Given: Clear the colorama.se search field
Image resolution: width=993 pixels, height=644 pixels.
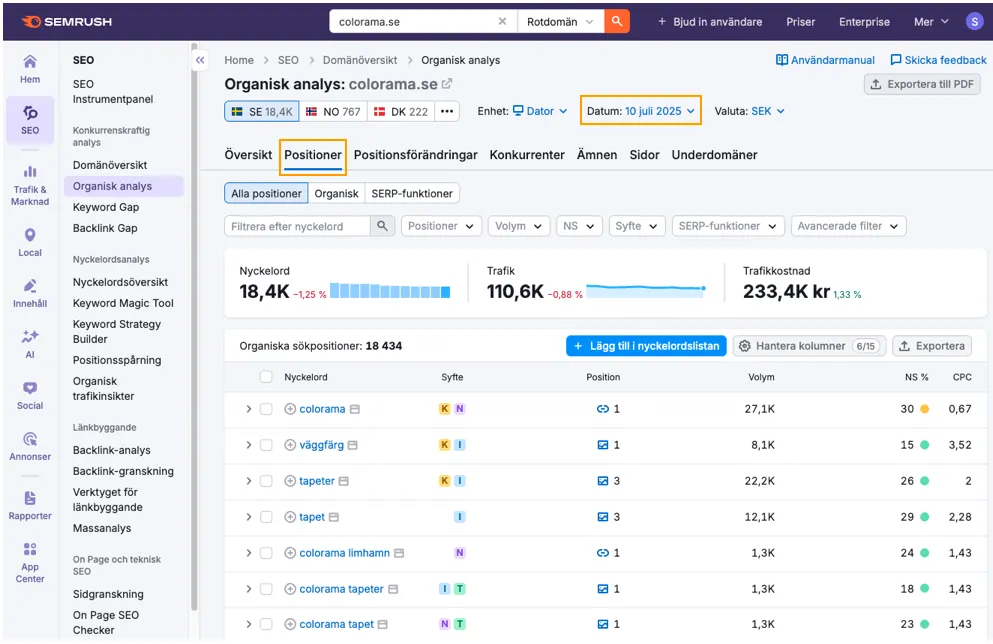Looking at the screenshot, I should [x=502, y=22].
